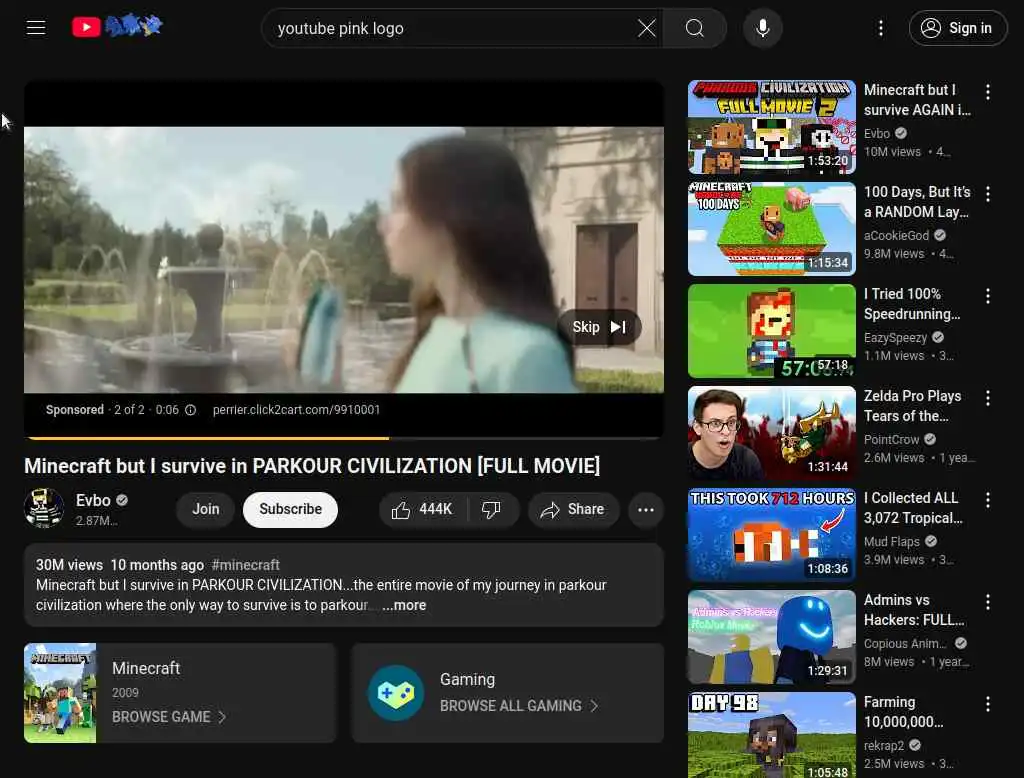
Task: Open the Zelda Pro Plays thumbnail
Action: point(771,432)
